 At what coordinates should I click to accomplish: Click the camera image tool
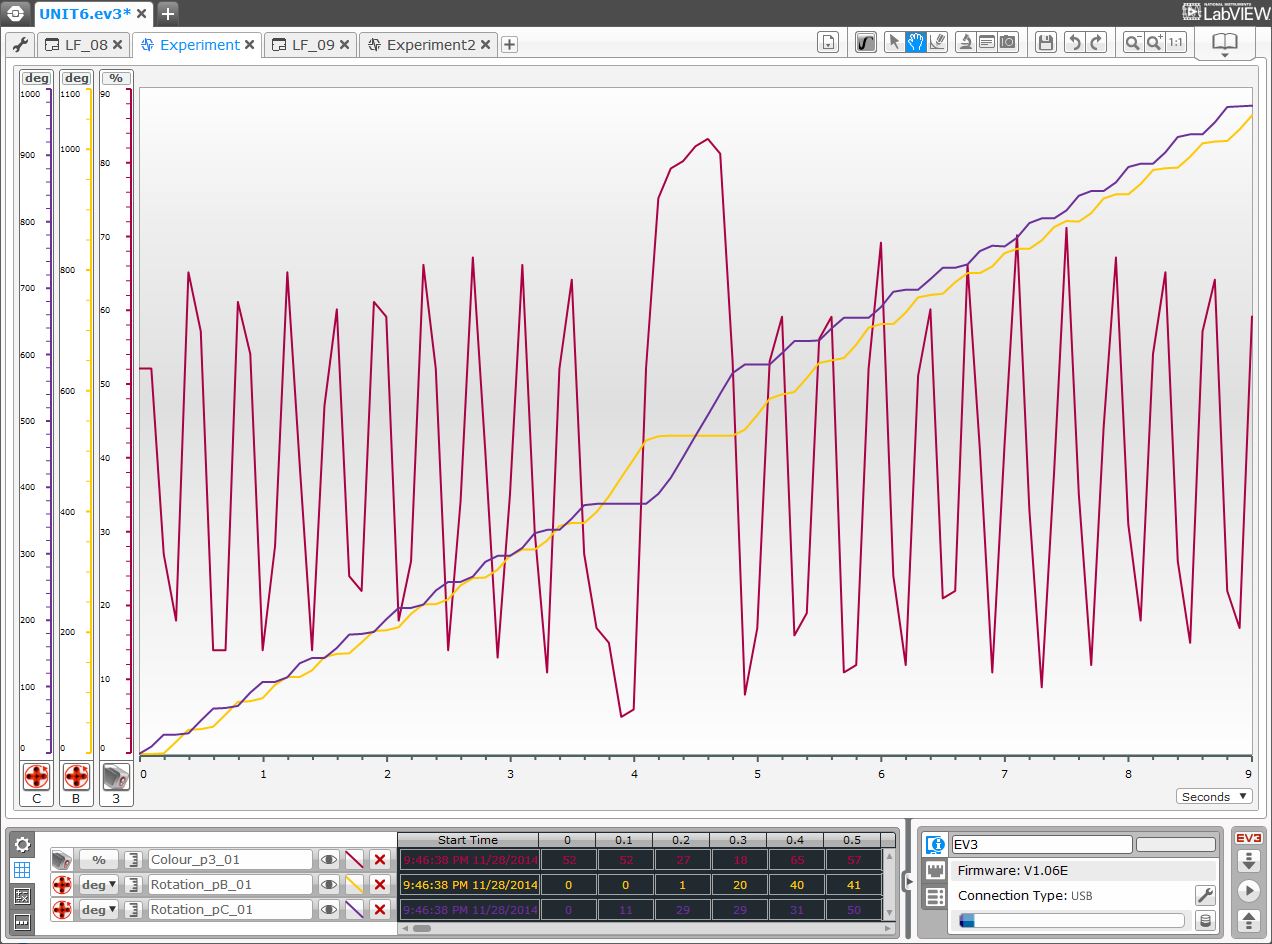(x=1008, y=42)
